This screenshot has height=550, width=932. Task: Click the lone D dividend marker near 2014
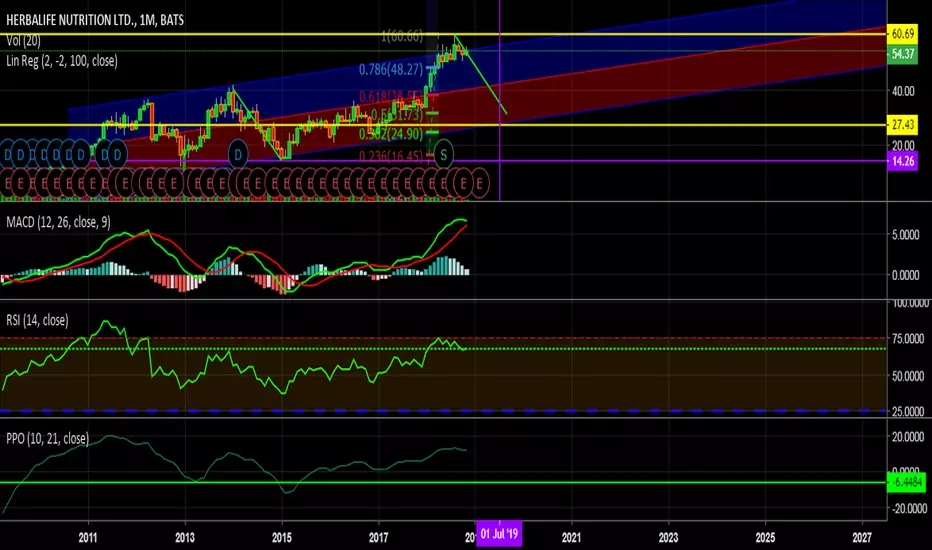coord(238,155)
